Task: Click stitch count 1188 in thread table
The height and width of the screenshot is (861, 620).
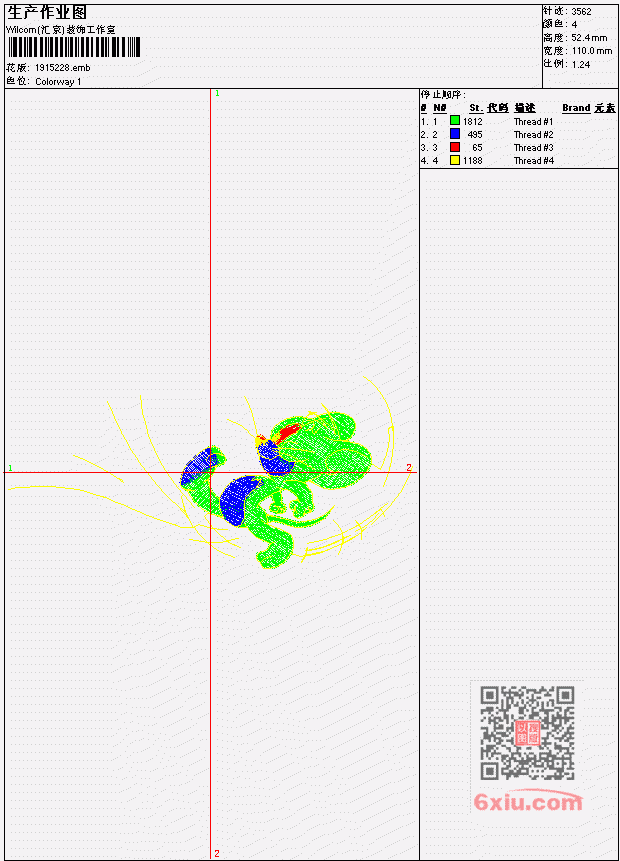Action: tap(472, 161)
